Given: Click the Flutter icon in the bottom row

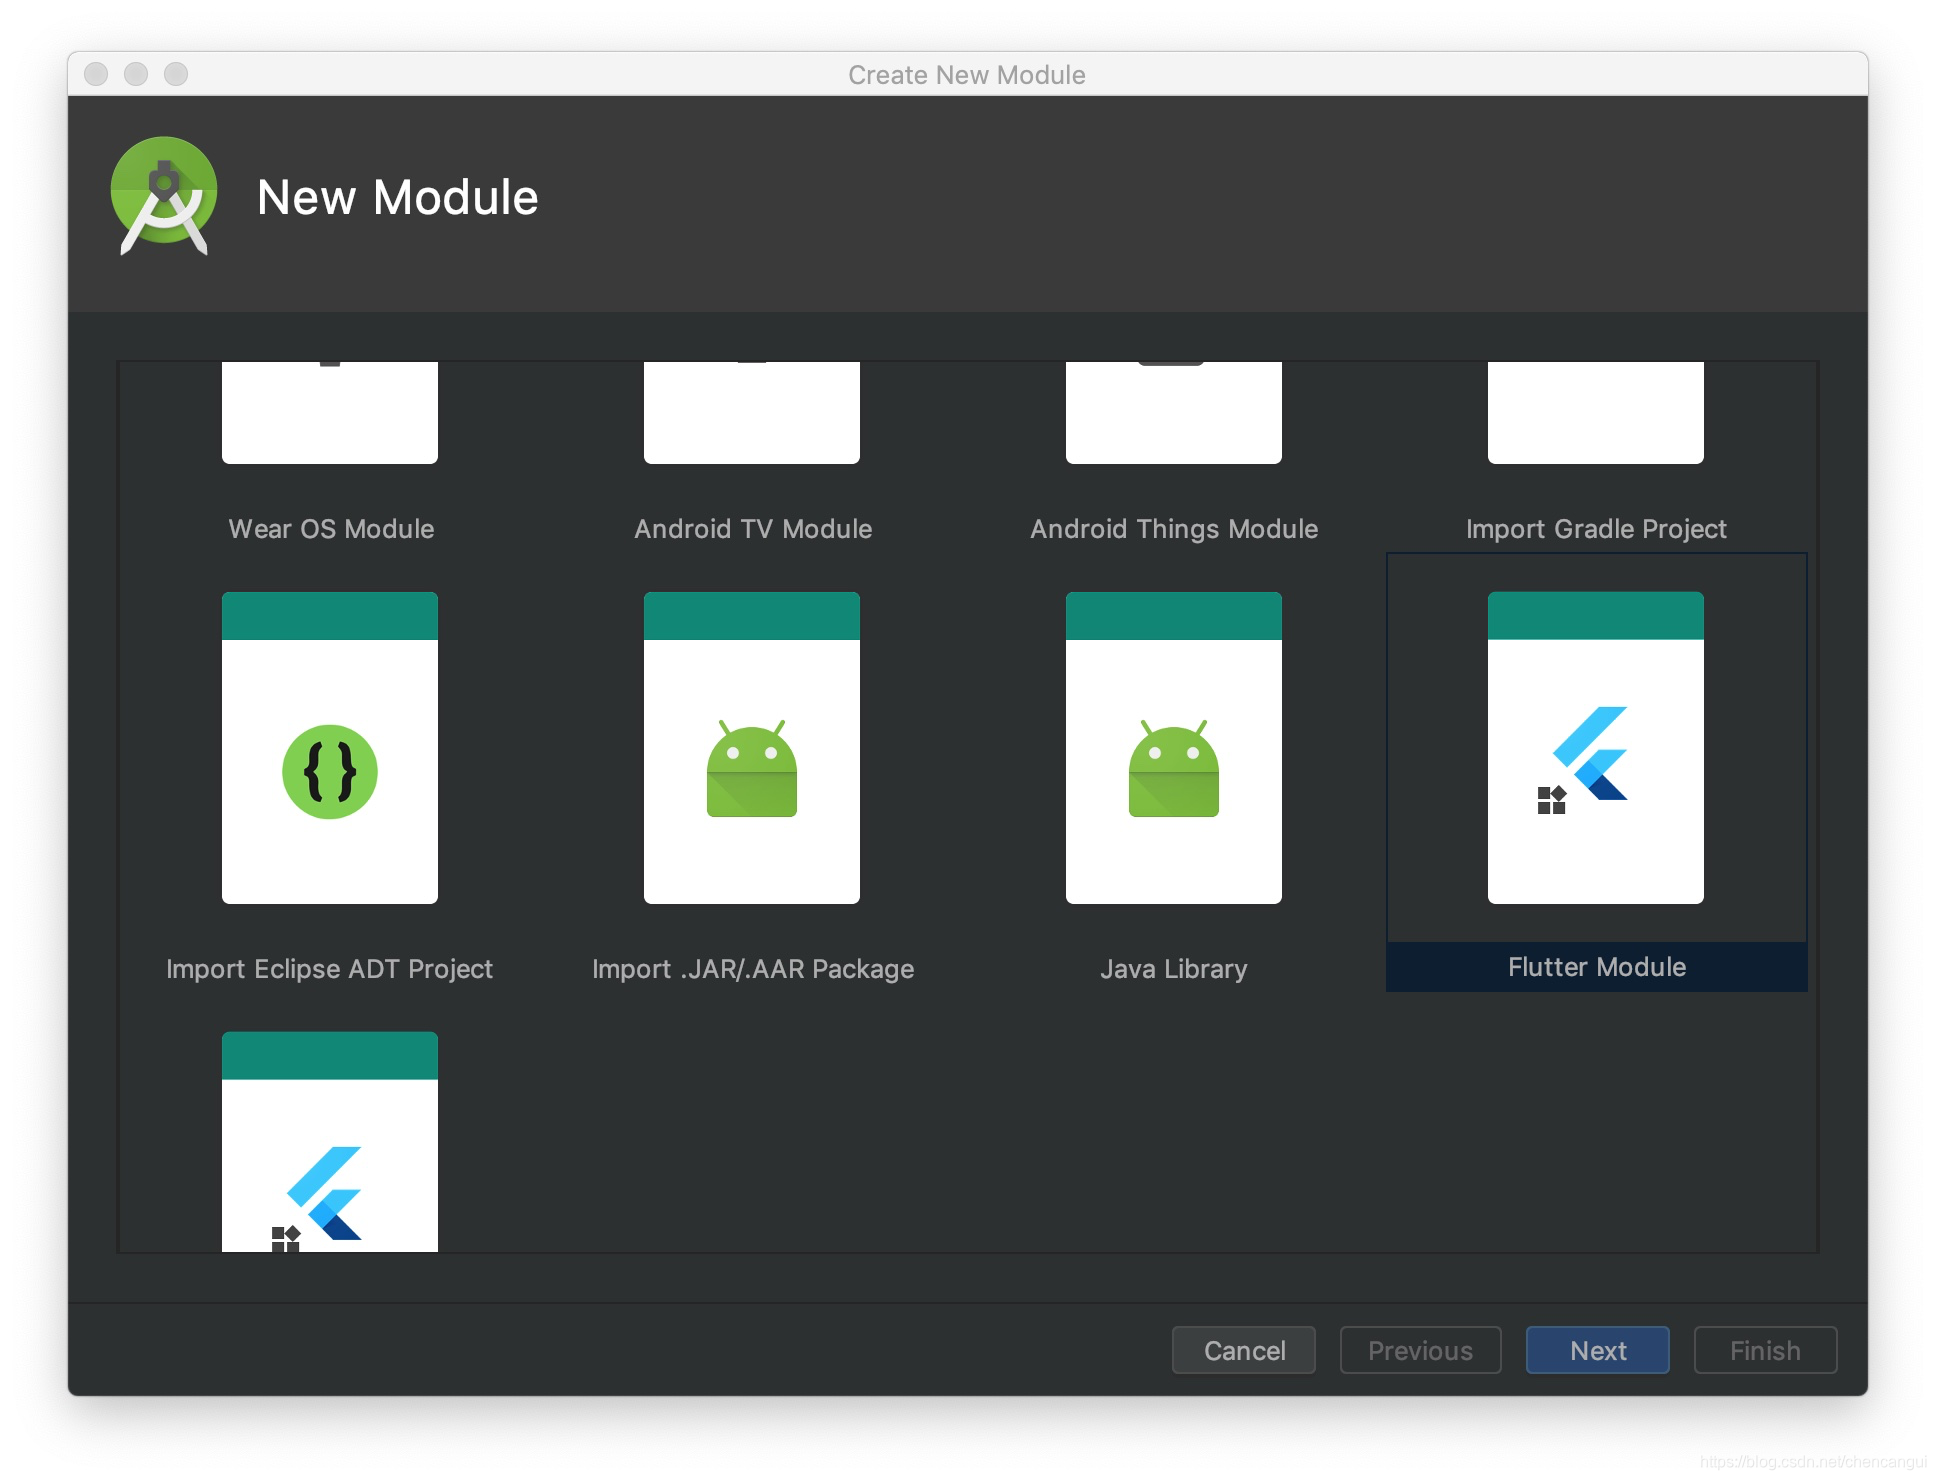Looking at the screenshot, I should click(x=330, y=1142).
